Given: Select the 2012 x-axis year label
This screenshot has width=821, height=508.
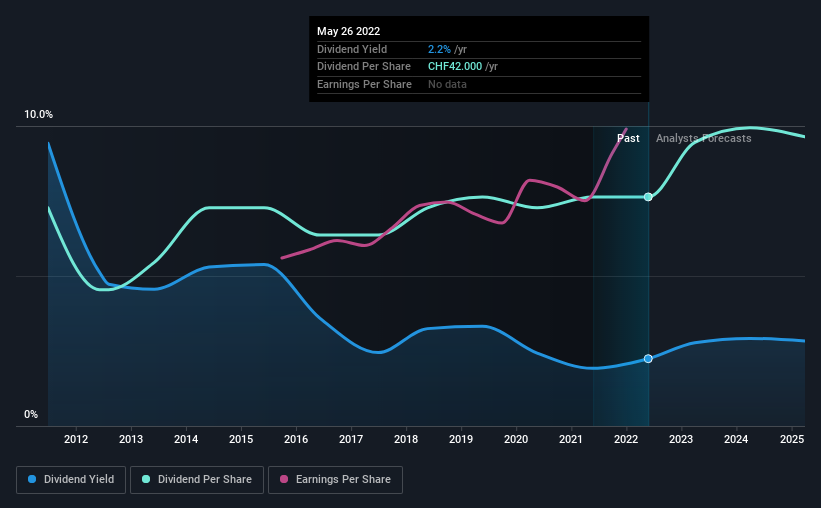Looking at the screenshot, I should [76, 439].
